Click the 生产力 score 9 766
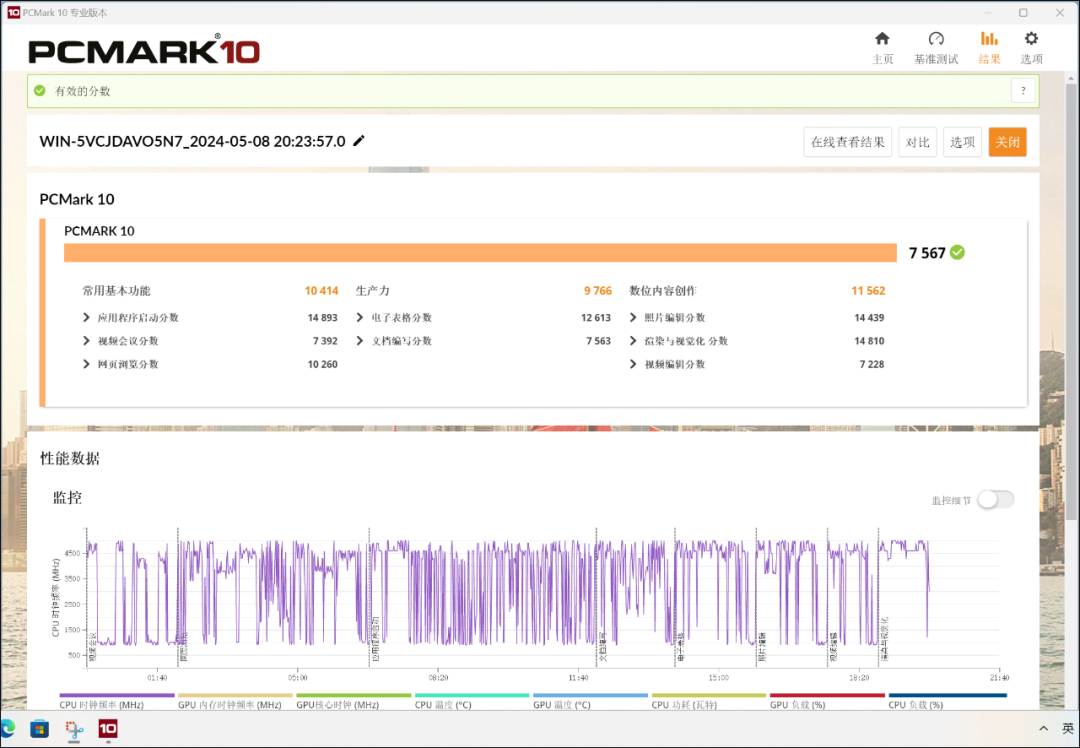This screenshot has height=748, width=1080. coord(598,291)
